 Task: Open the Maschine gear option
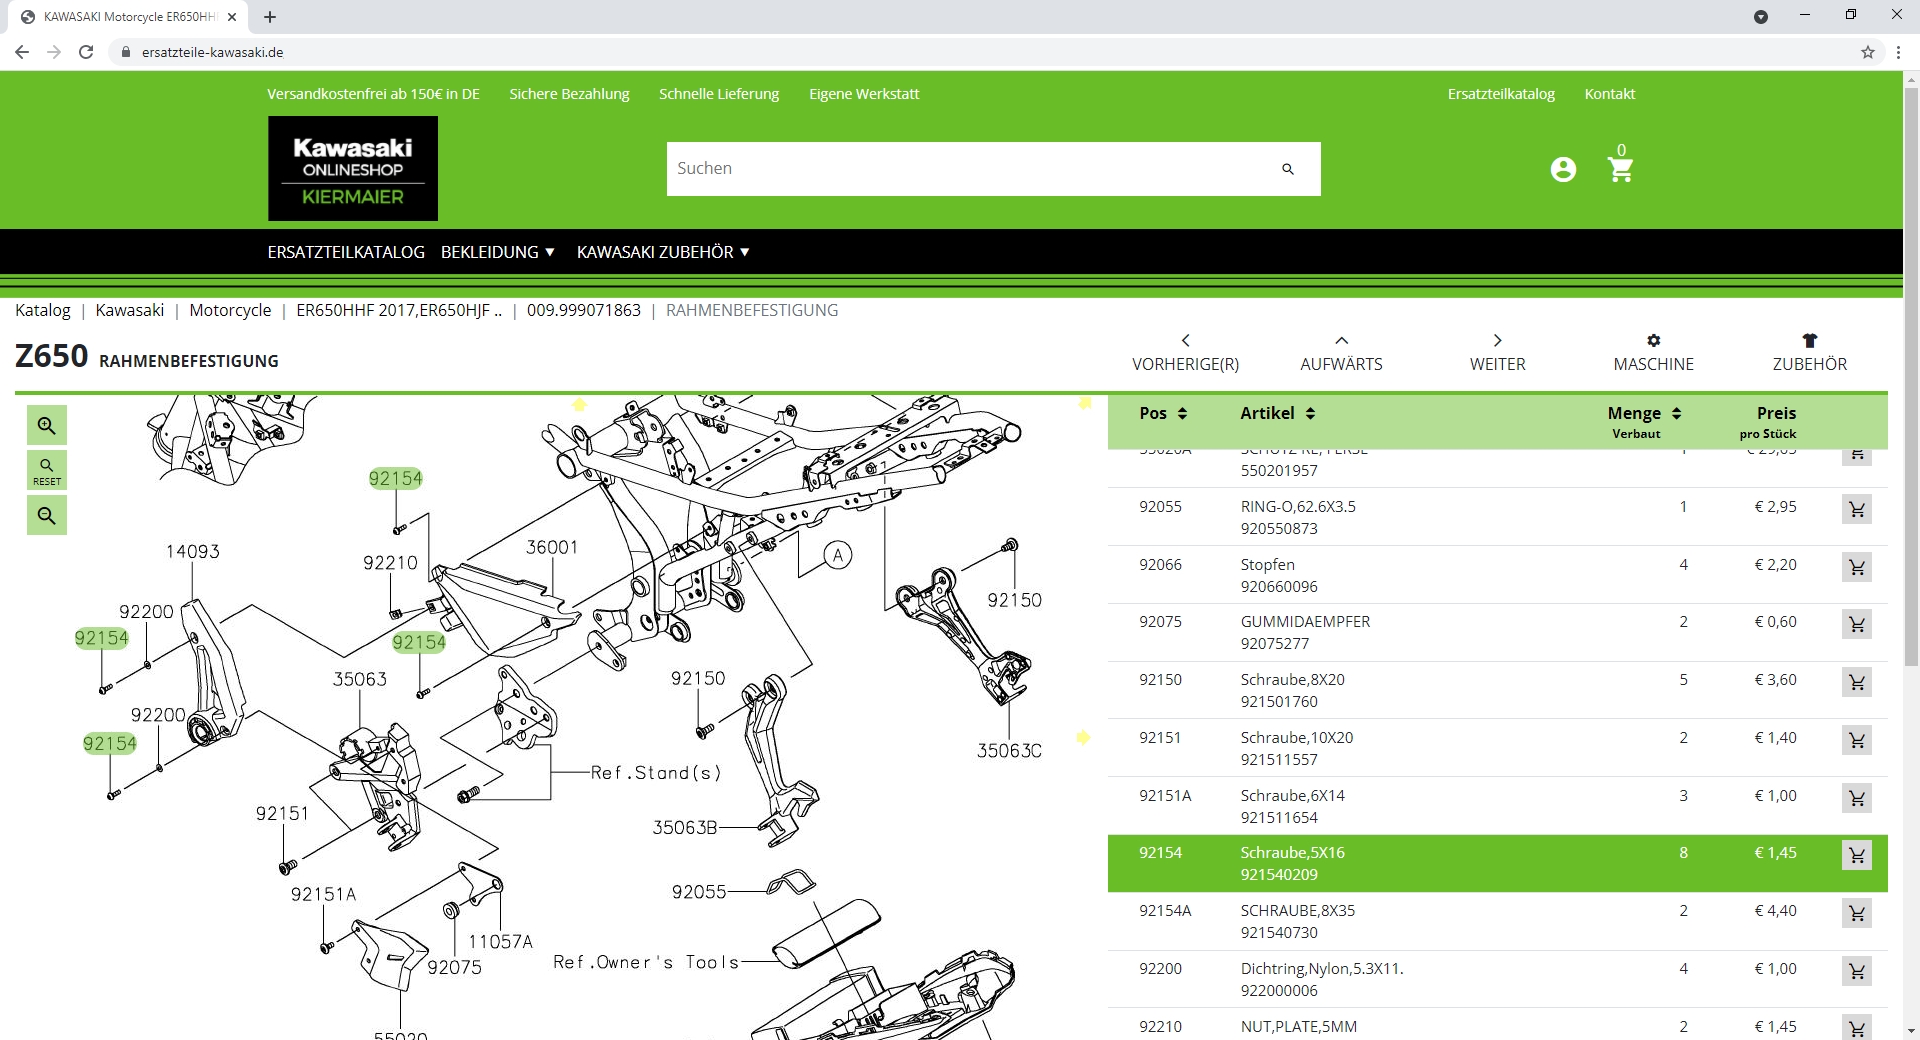click(1653, 353)
